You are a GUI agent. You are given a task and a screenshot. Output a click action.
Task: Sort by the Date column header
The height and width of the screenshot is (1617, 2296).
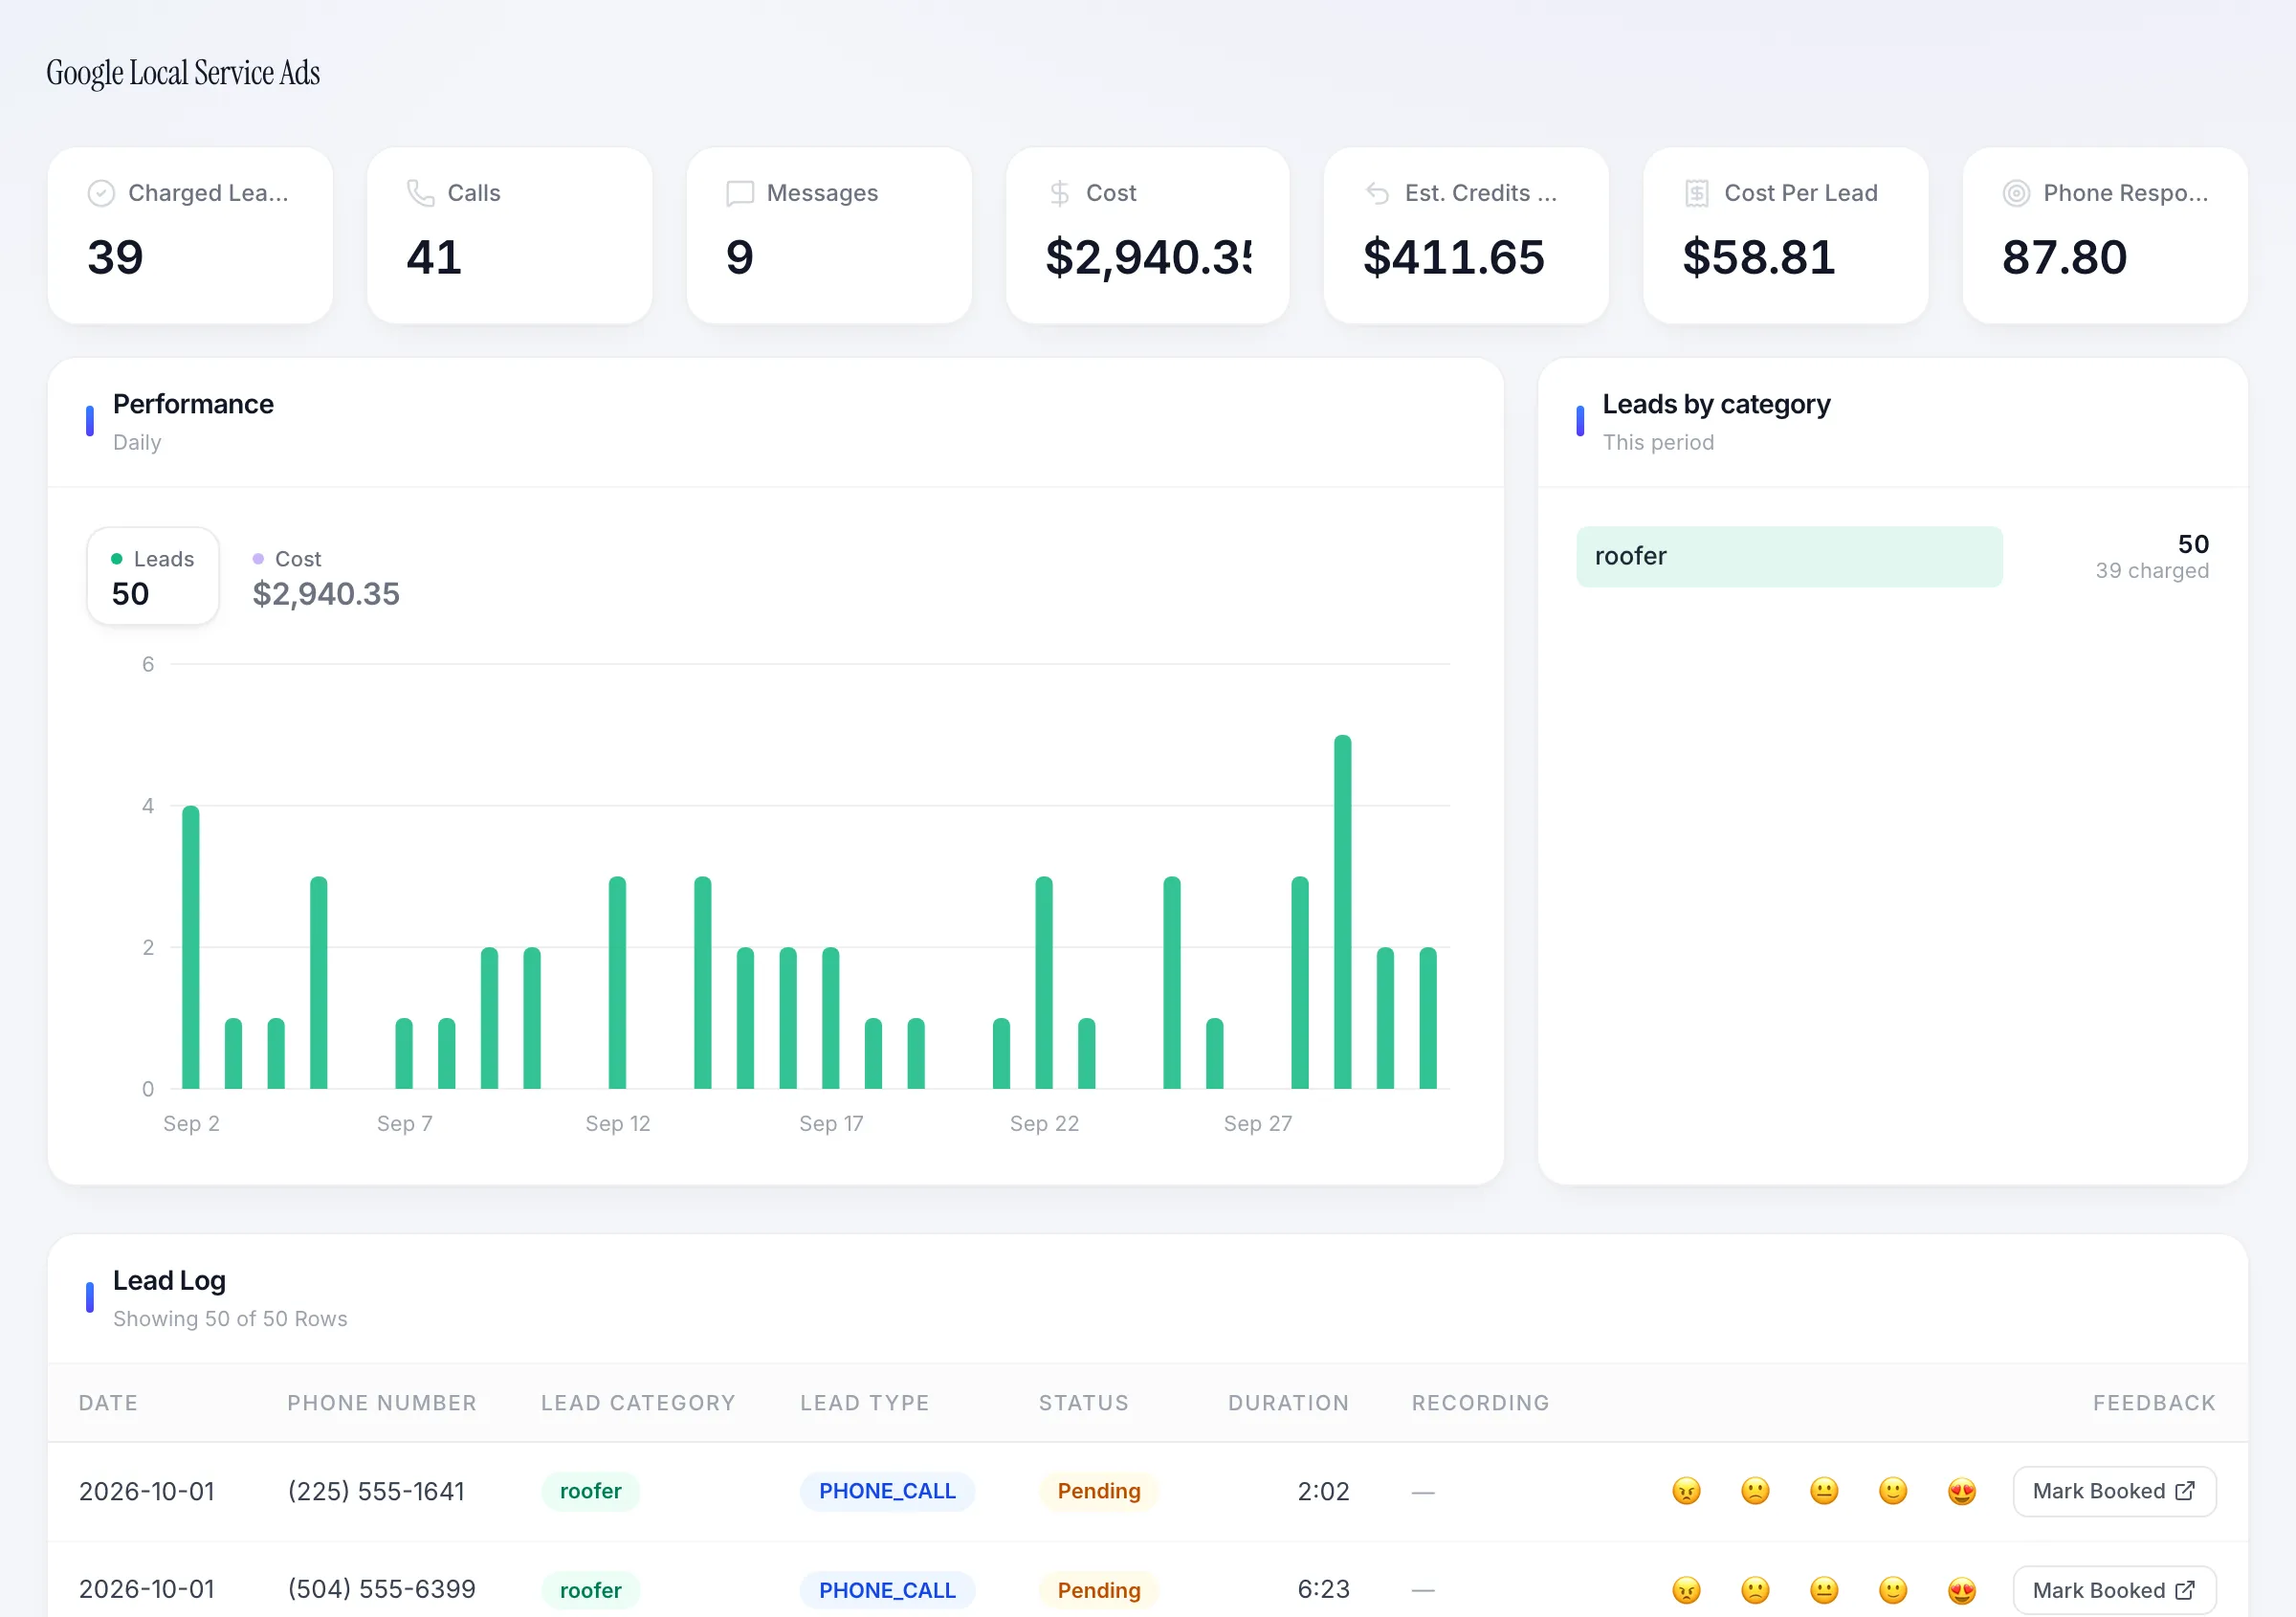tap(108, 1403)
